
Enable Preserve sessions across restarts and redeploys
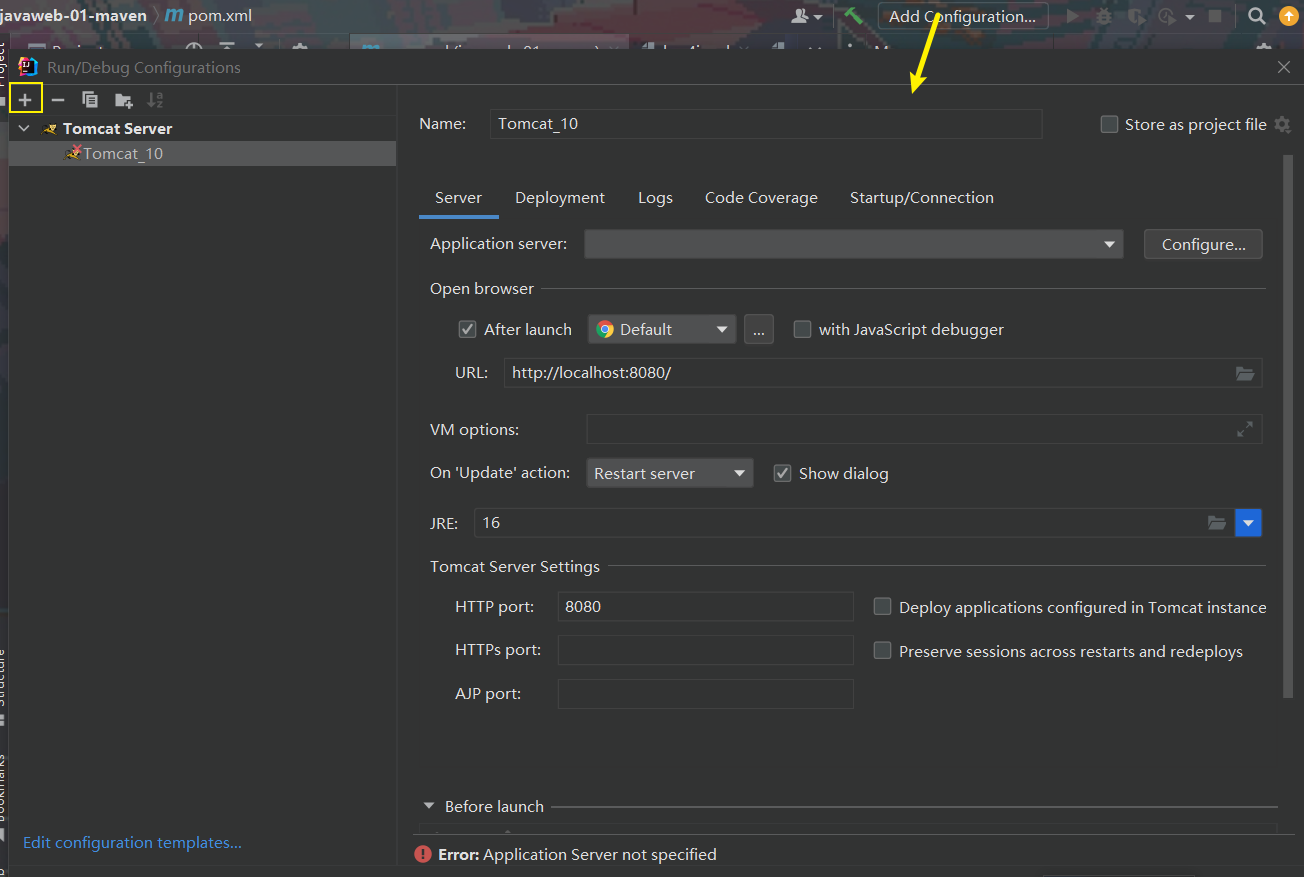tap(882, 651)
